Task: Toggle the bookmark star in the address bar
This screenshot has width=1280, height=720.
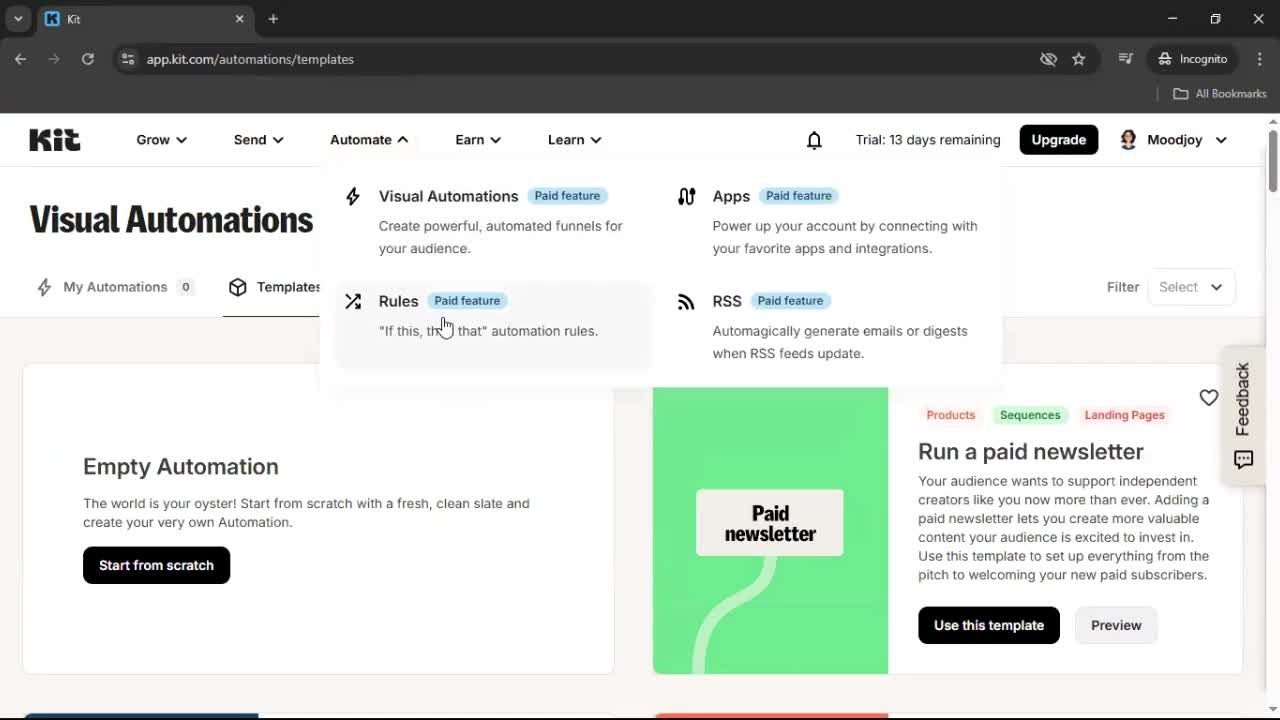Action: 1079,59
